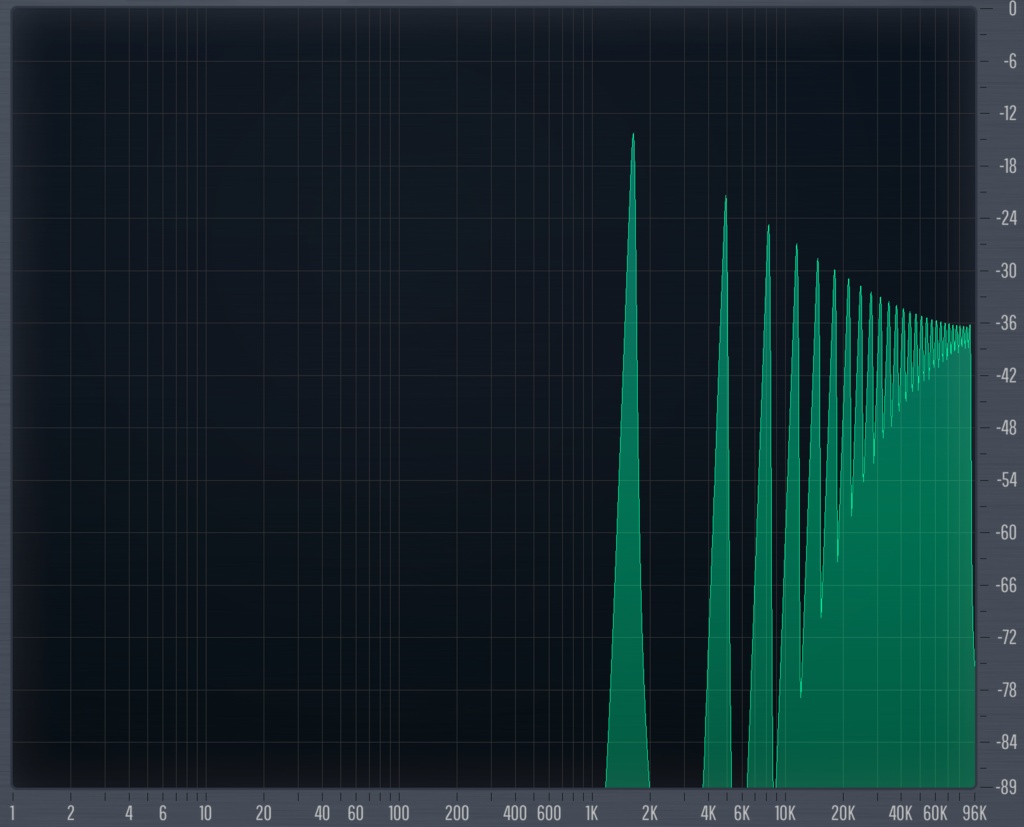Click the "-89" dB level label
The image size is (1024, 827).
click(x=1007, y=787)
